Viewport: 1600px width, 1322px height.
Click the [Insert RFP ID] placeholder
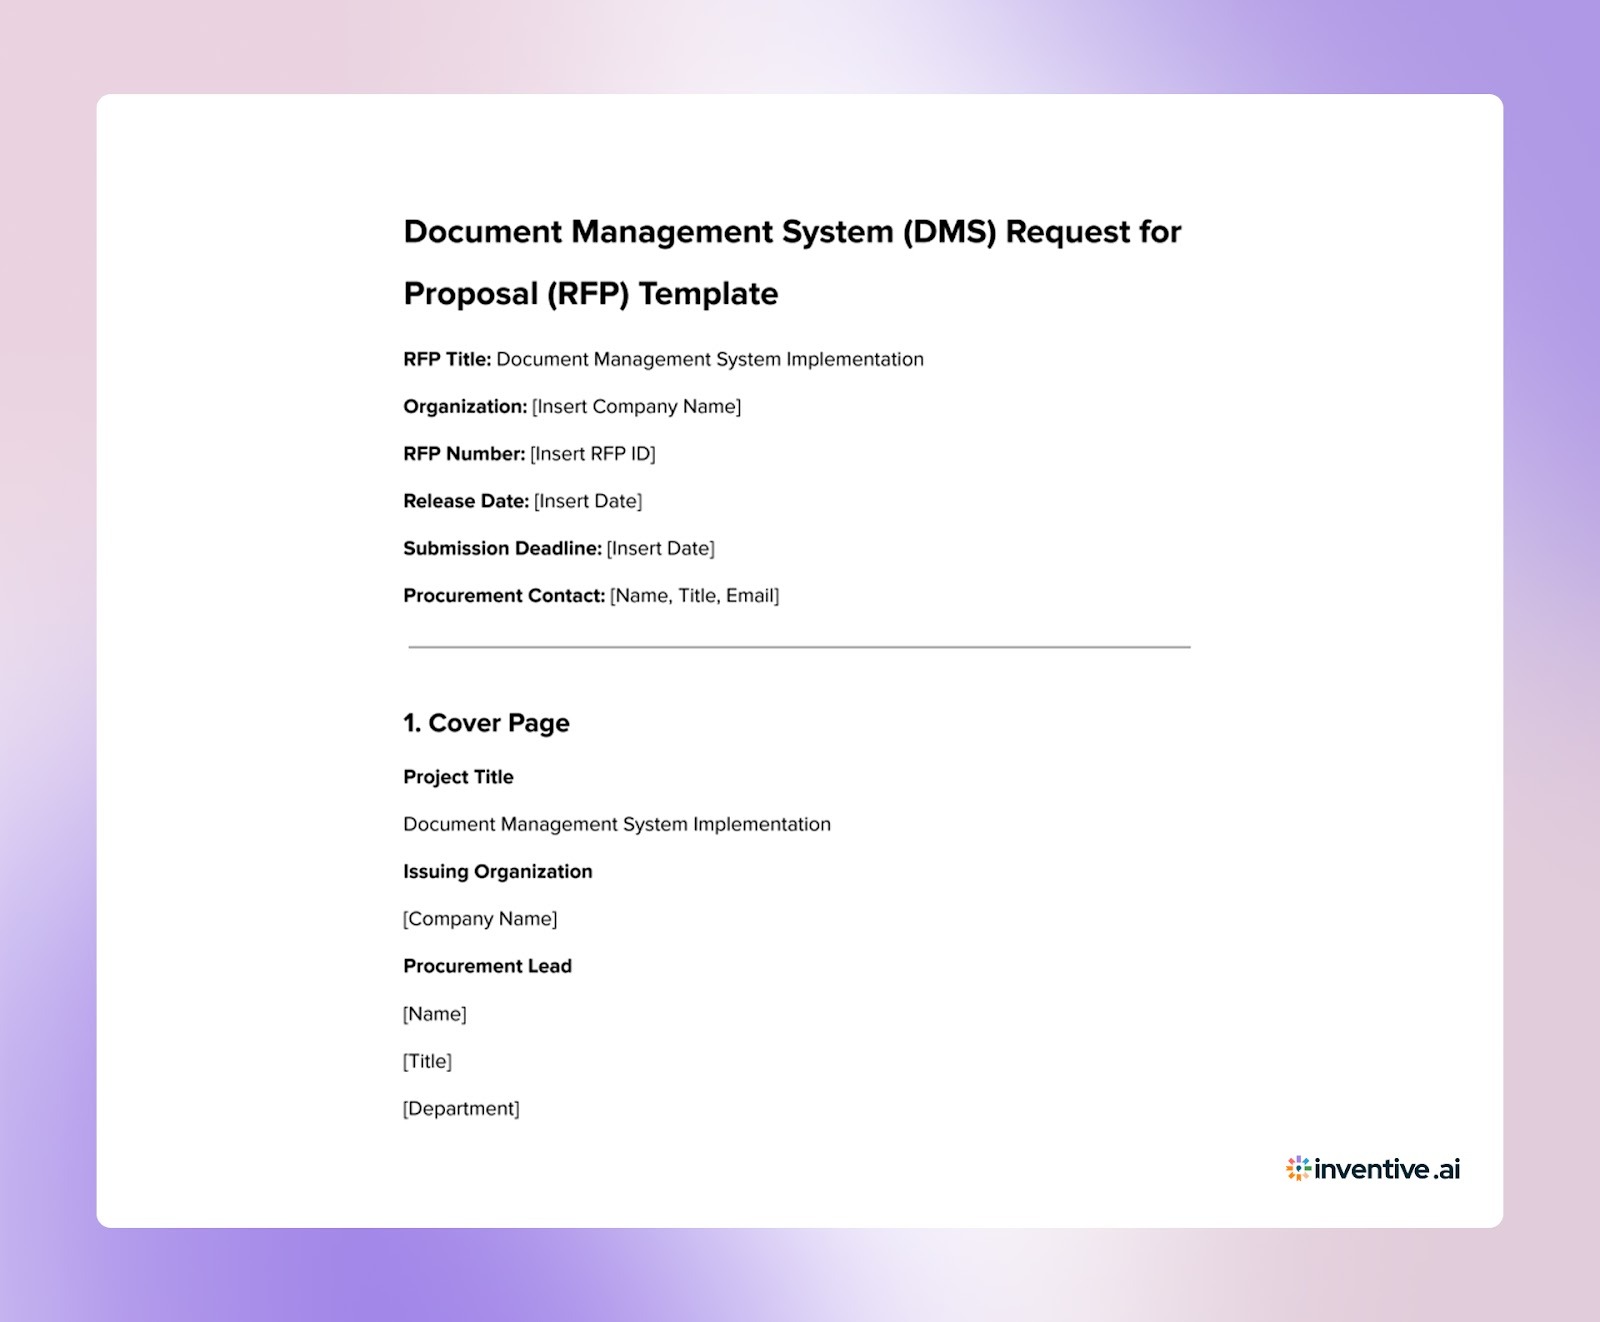(592, 453)
